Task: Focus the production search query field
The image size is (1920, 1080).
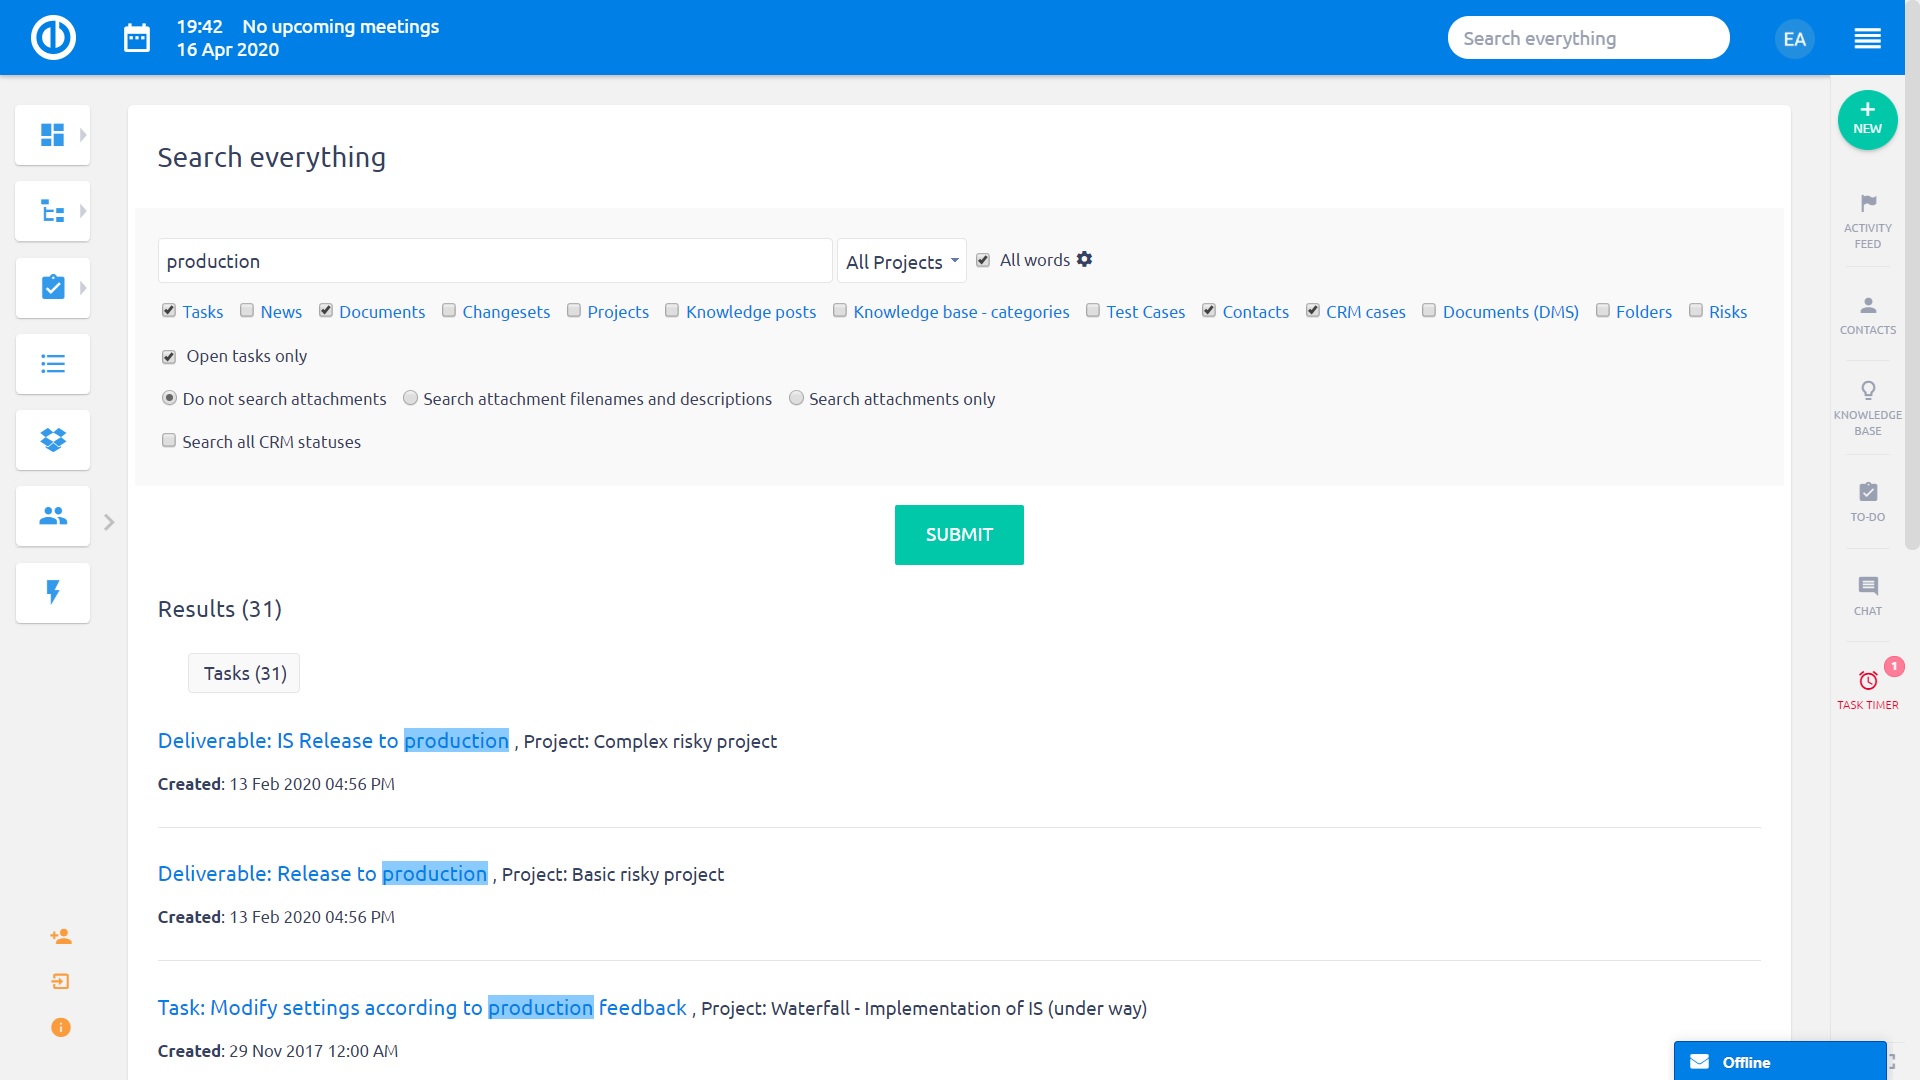Action: pos(495,261)
